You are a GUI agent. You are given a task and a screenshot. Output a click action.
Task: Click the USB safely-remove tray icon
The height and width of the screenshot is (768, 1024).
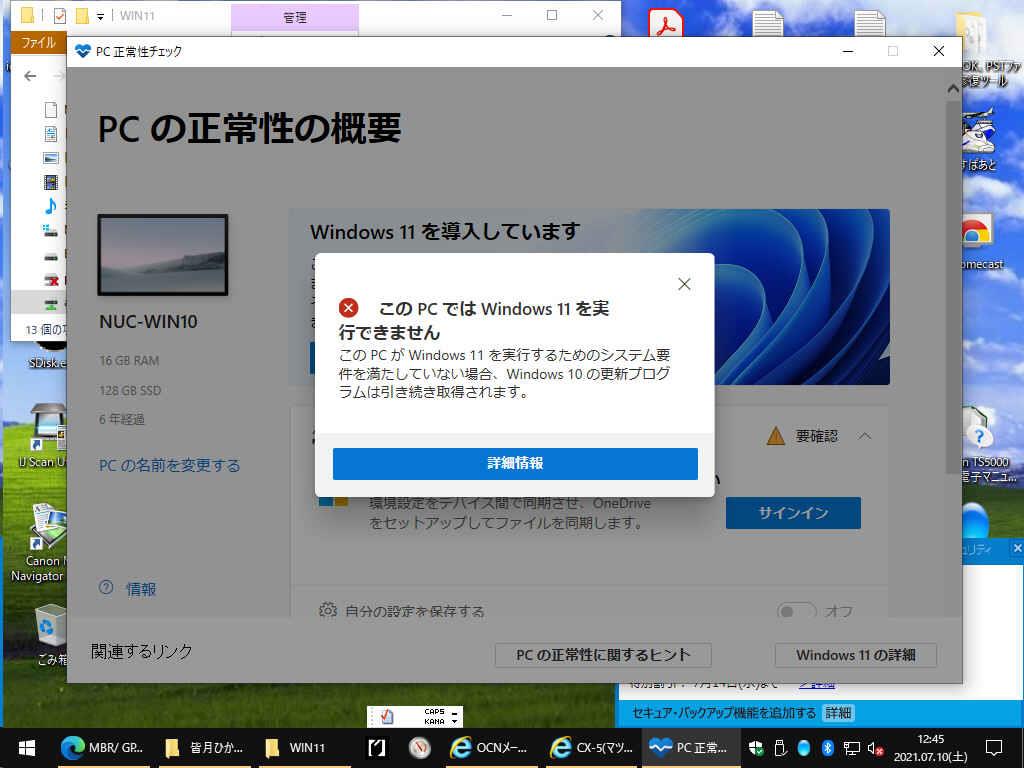point(780,748)
